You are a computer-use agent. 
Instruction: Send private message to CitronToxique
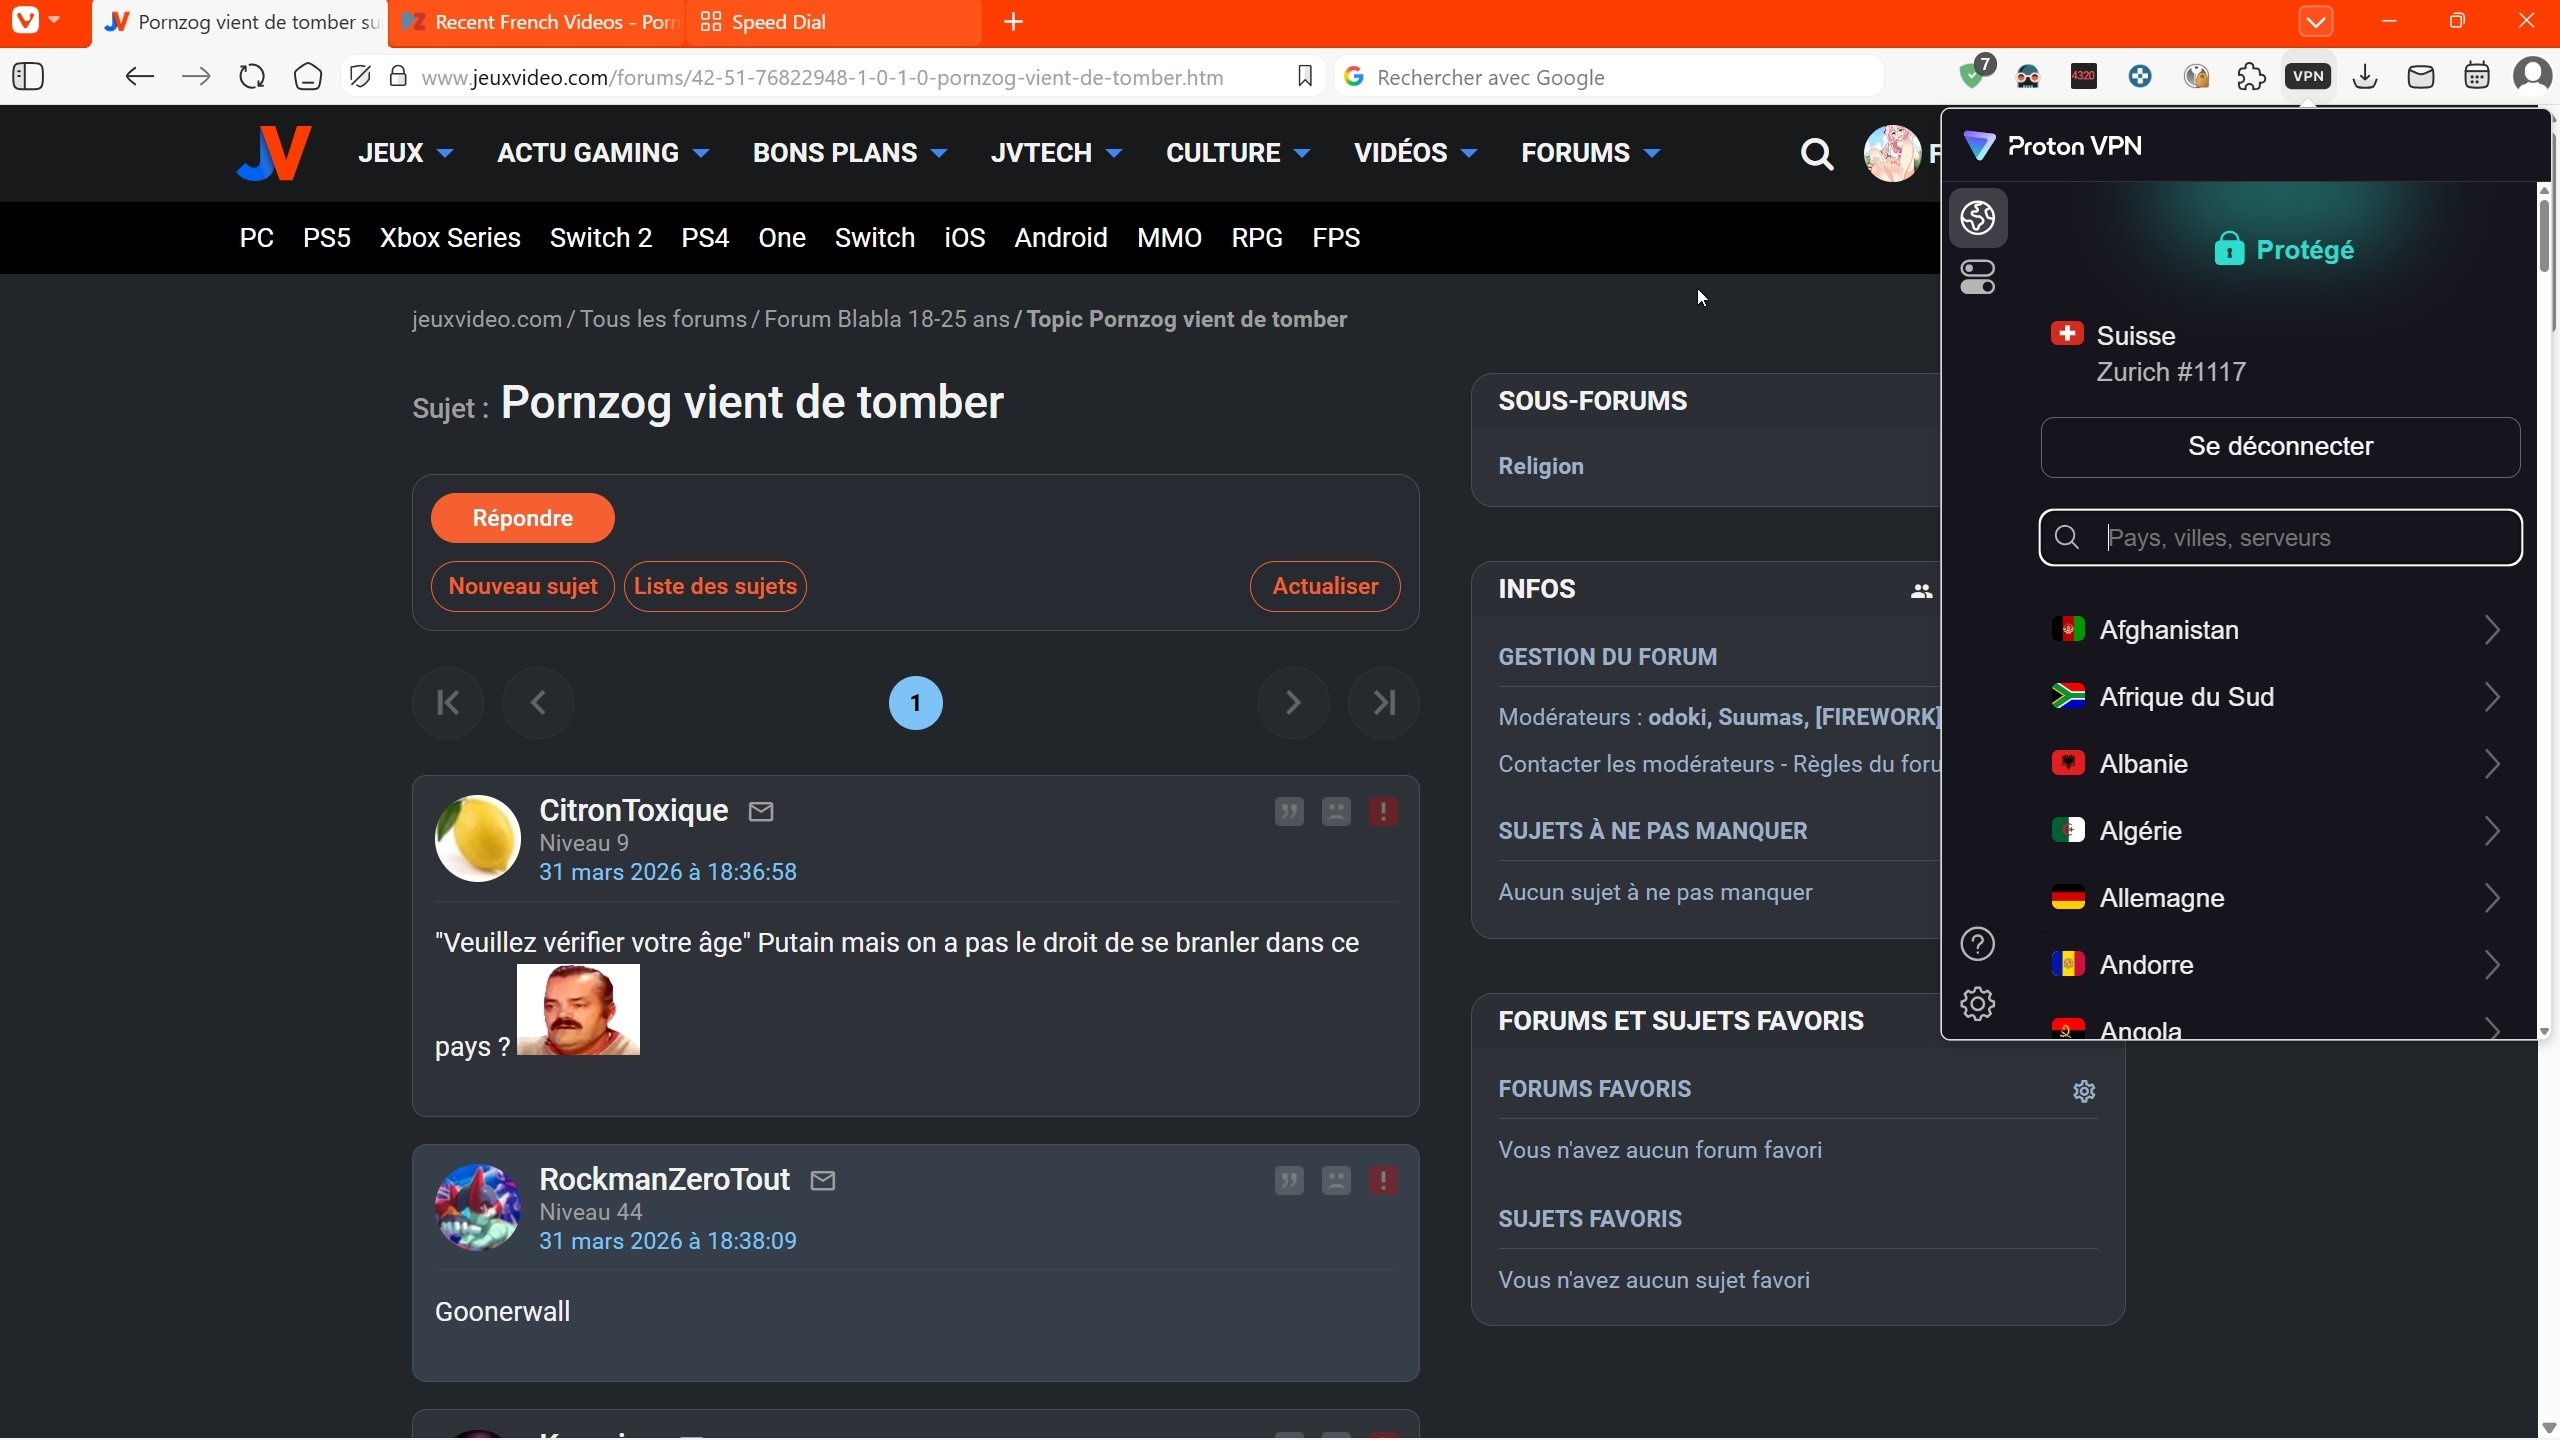click(x=761, y=811)
